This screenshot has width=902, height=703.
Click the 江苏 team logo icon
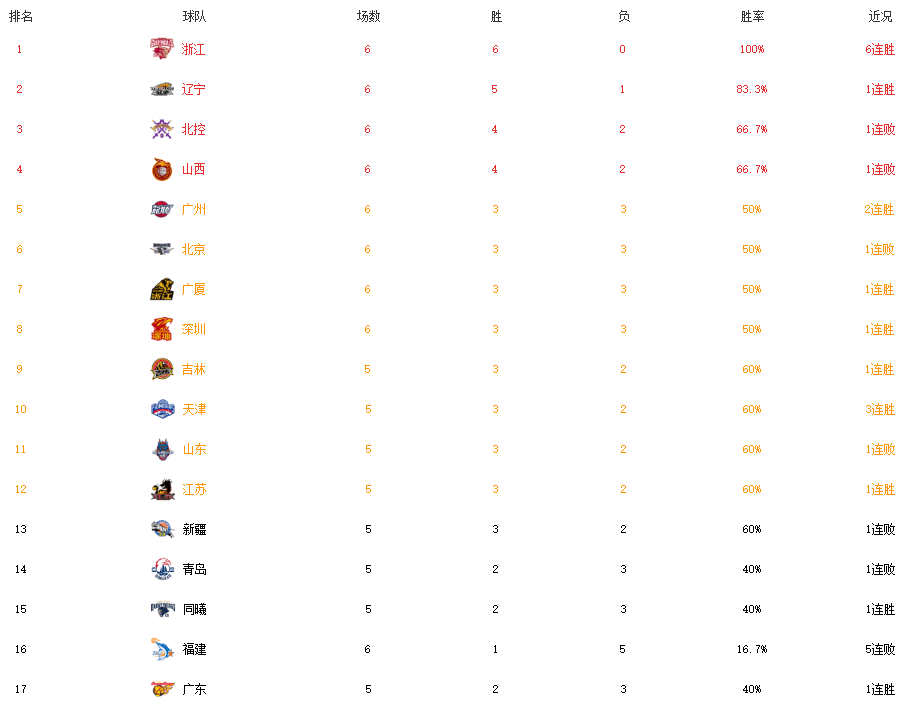pyautogui.click(x=162, y=489)
